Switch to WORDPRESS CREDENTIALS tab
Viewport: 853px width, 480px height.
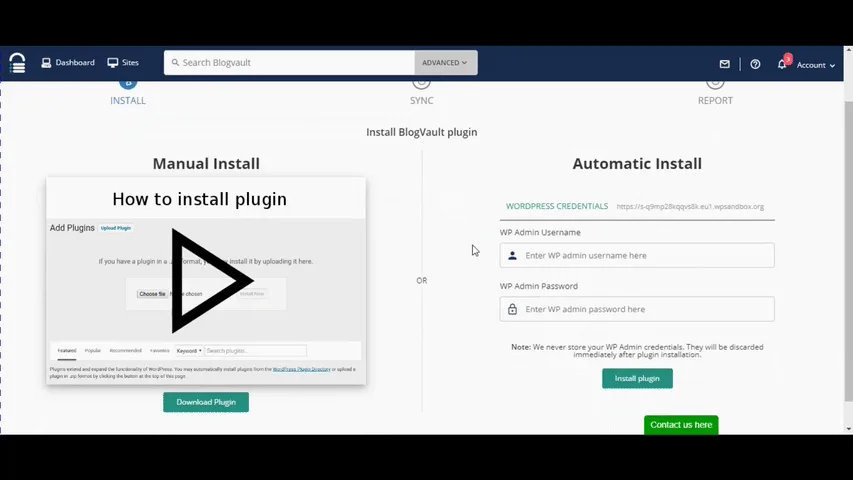coord(557,206)
